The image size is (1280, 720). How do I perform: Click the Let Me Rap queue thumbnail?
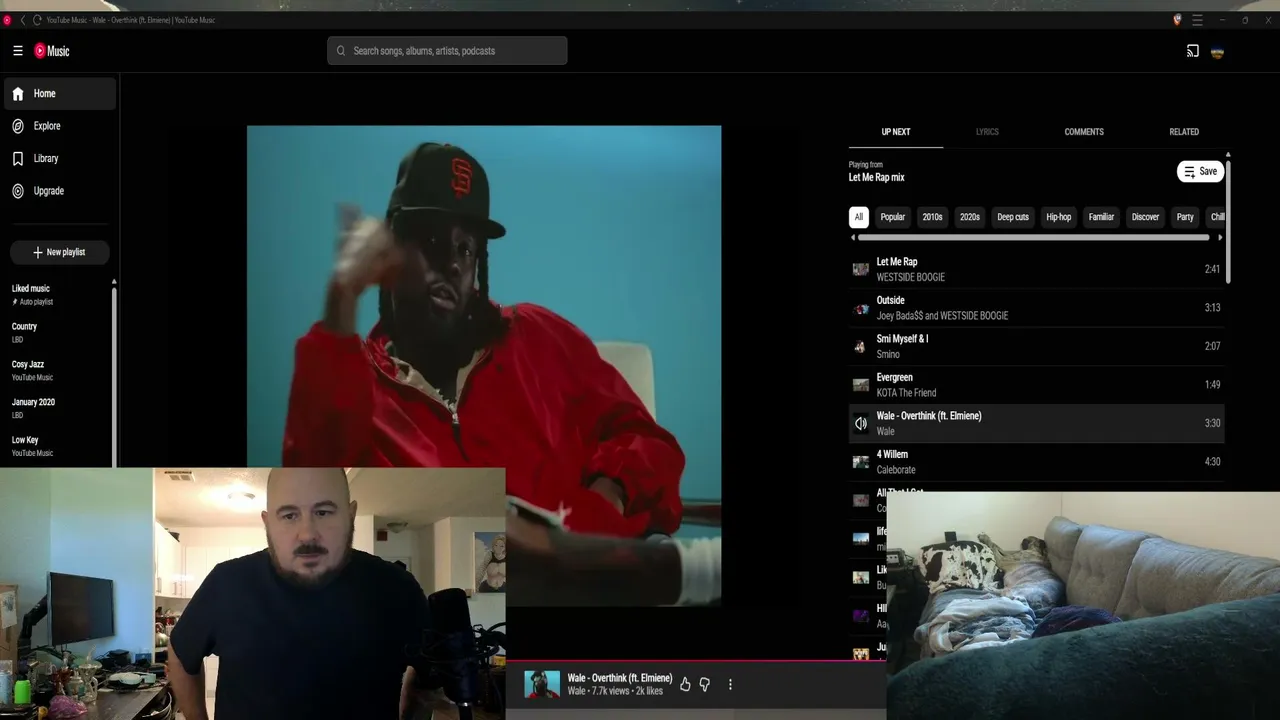tap(861, 269)
